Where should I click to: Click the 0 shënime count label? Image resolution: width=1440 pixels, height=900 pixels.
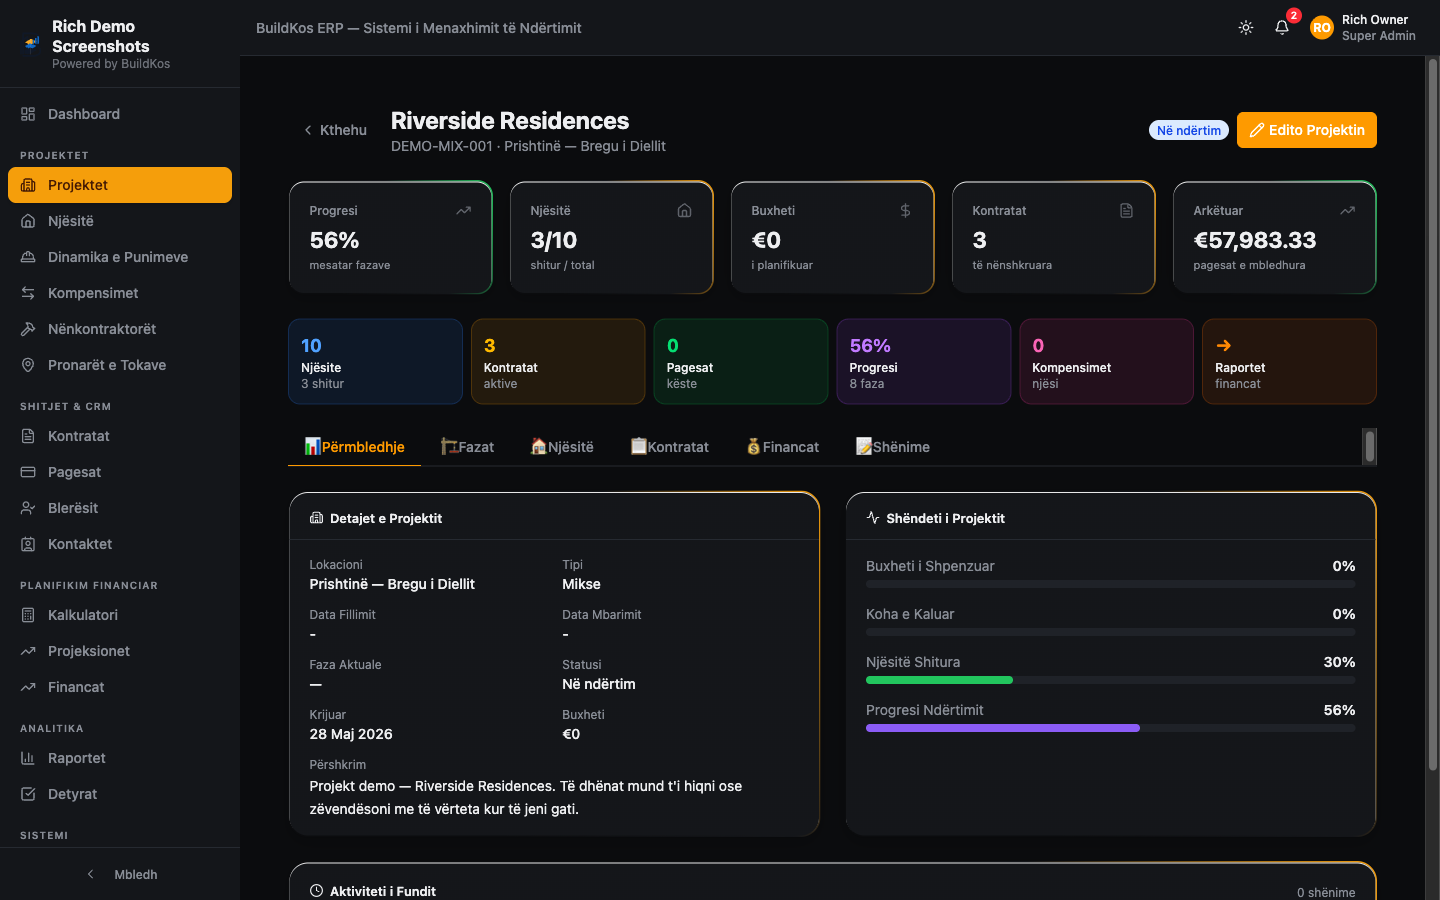click(1326, 892)
